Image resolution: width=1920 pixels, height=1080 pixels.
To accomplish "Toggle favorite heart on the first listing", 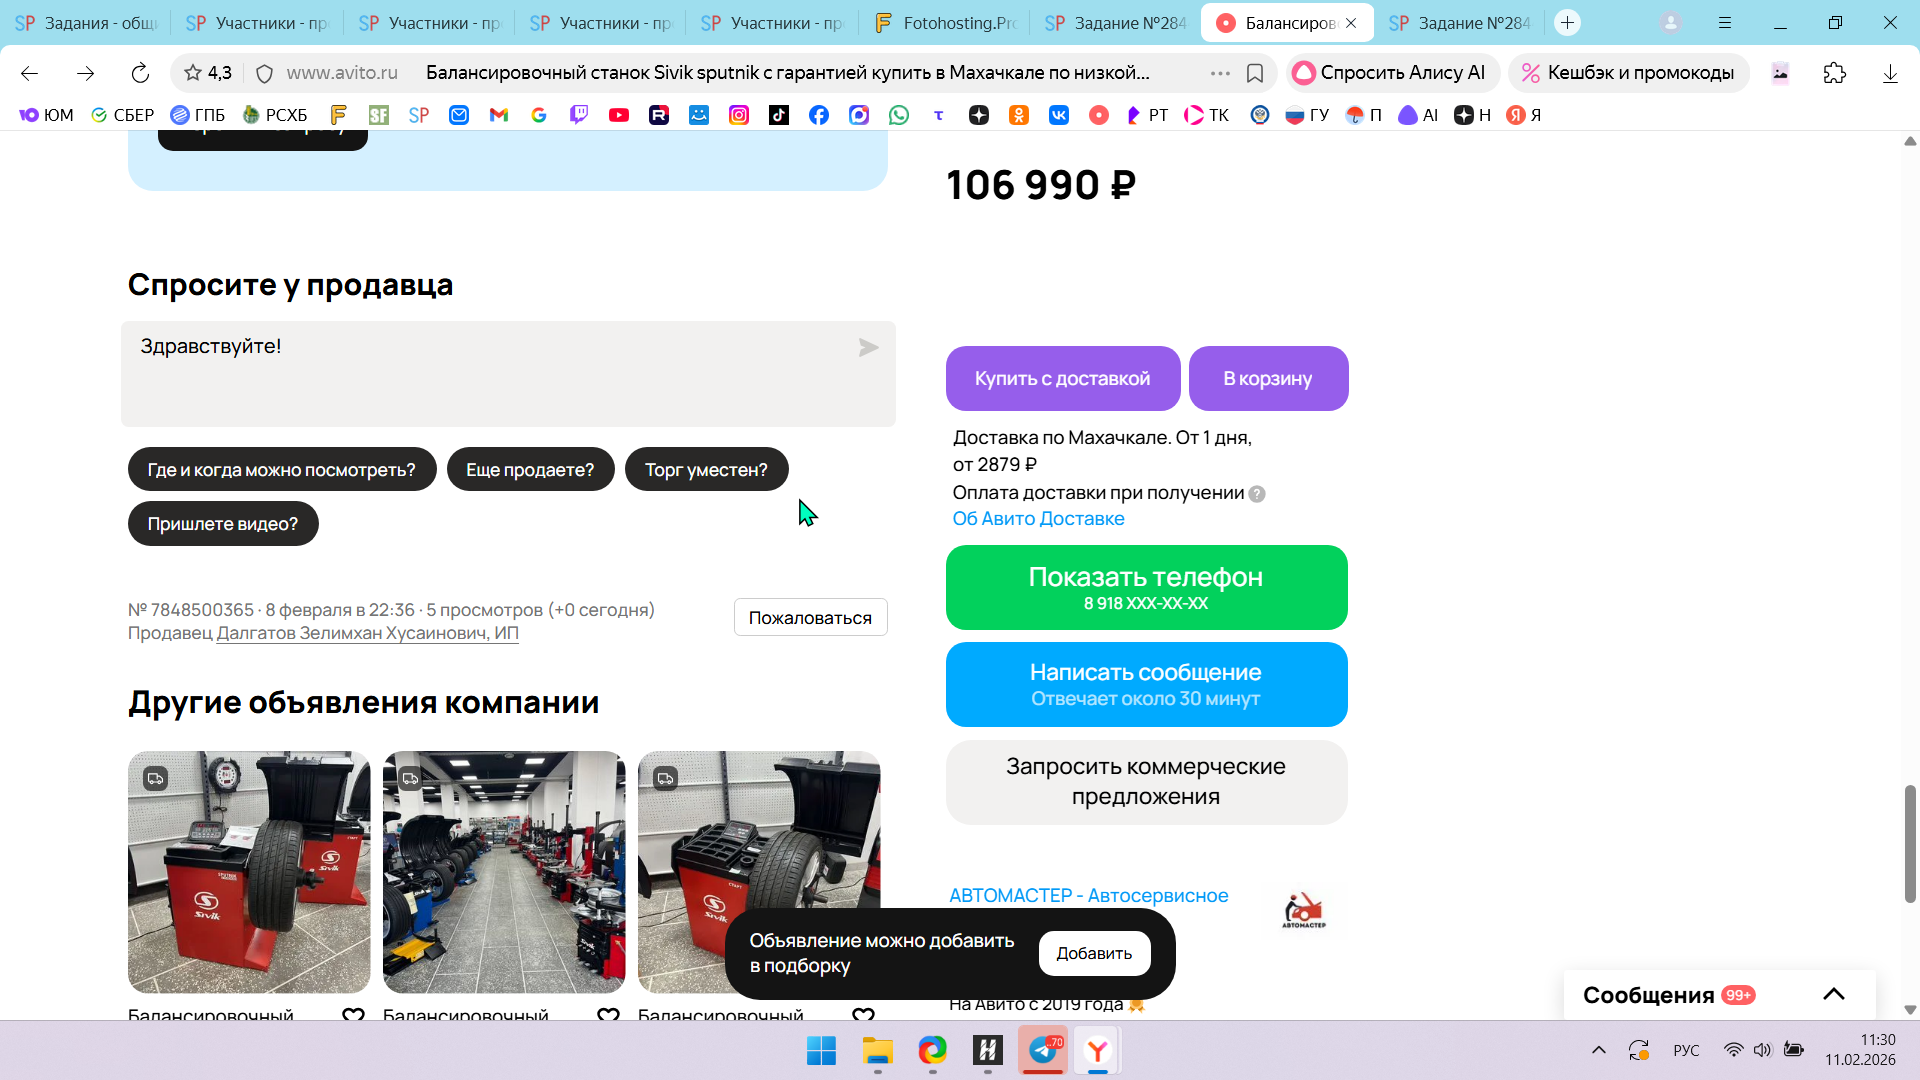I will click(353, 1015).
